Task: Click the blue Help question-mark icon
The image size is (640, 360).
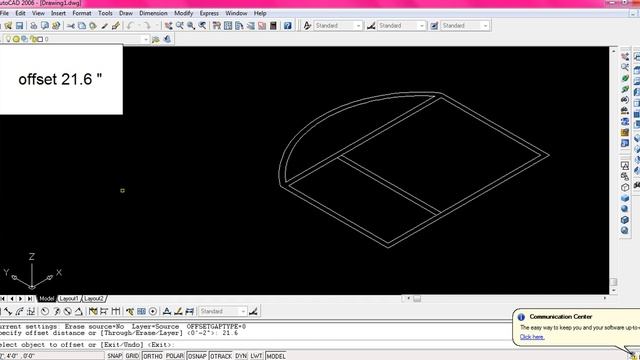Action: 288,26
